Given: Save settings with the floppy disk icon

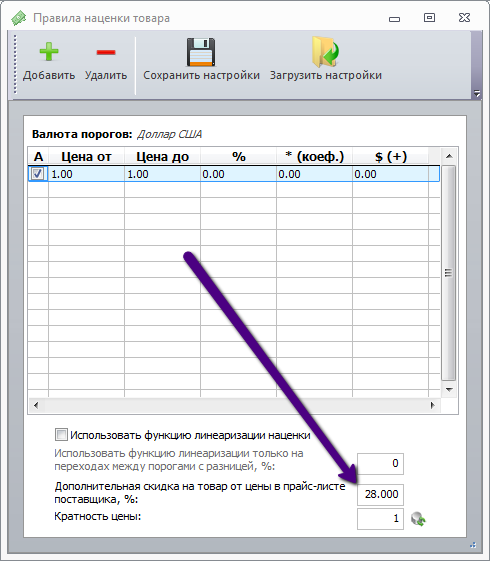Looking at the screenshot, I should [x=201, y=52].
